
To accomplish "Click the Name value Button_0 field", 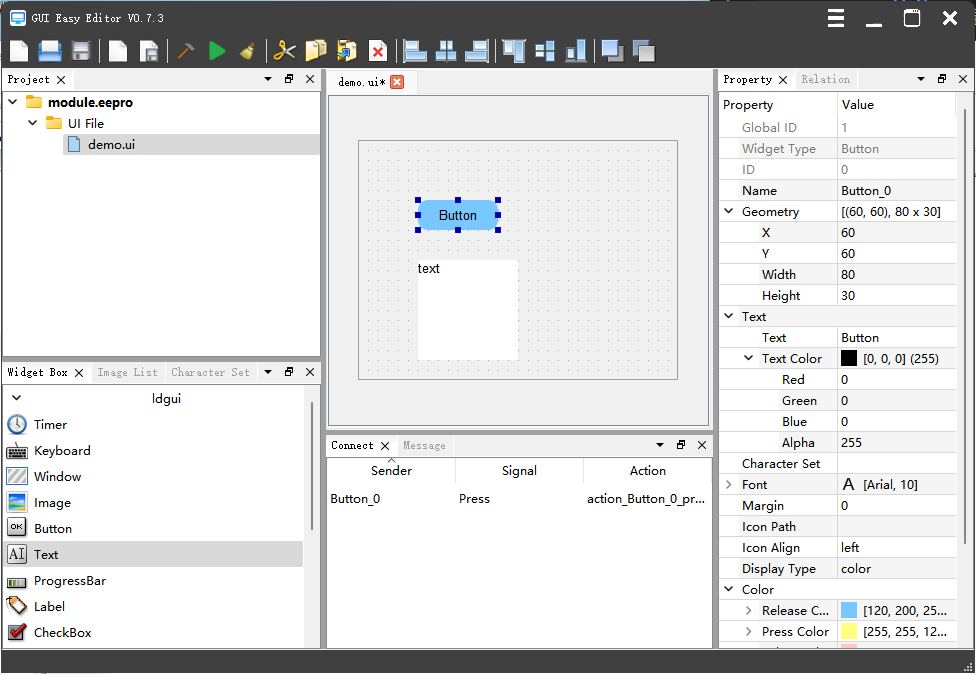I will pos(896,190).
